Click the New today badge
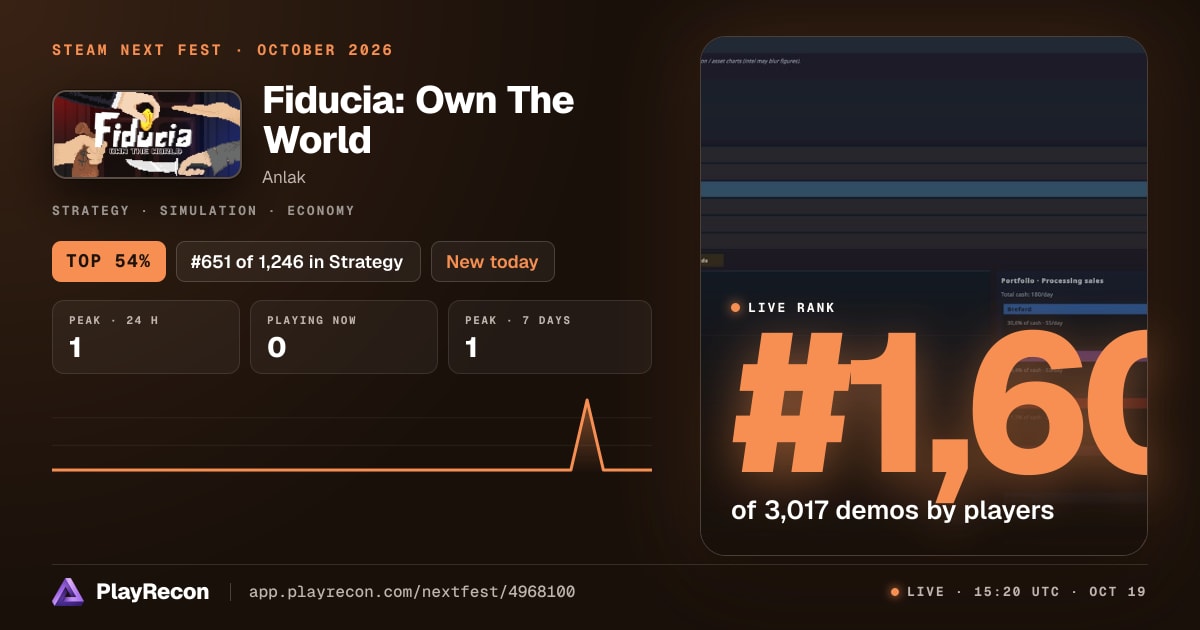Viewport: 1200px width, 630px height. (492, 262)
